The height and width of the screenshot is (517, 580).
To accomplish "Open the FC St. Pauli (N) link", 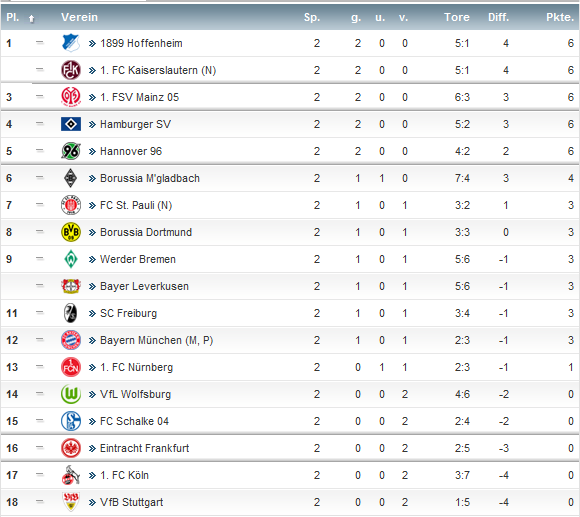I will [136, 205].
